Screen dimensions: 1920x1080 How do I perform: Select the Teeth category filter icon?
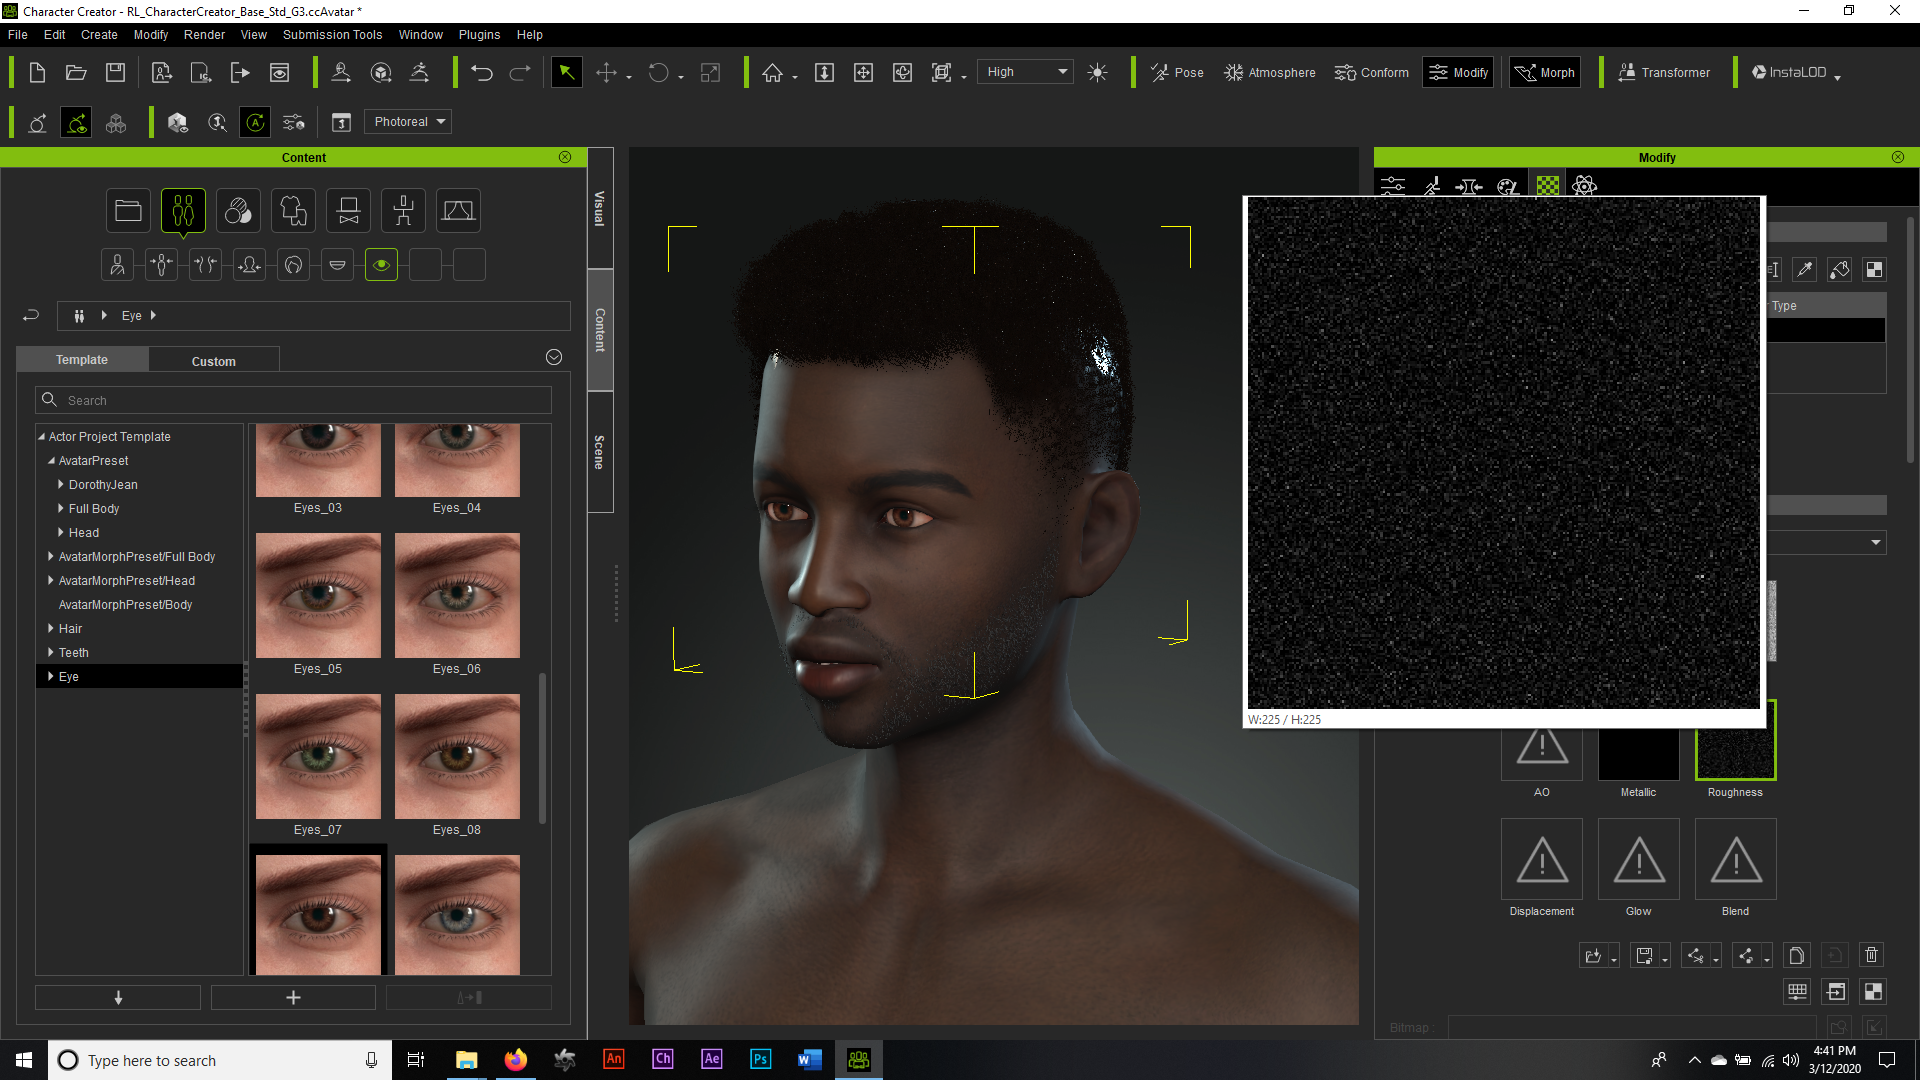pos(337,265)
